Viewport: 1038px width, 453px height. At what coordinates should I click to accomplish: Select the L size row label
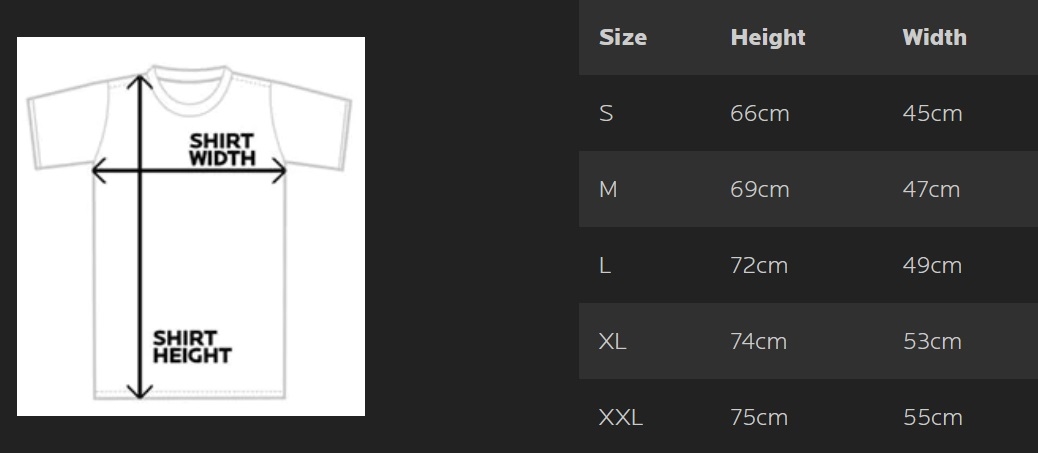605,266
